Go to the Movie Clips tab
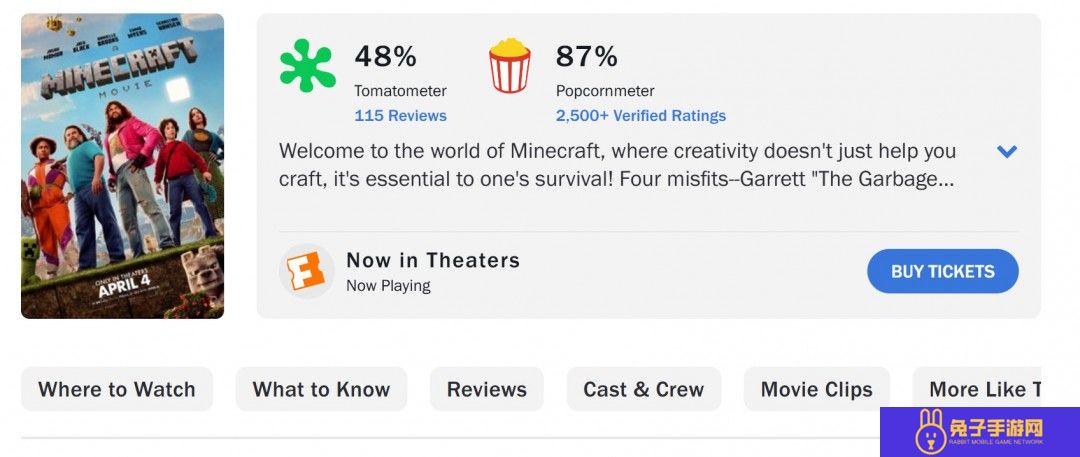Viewport: 1080px width, 457px height. (x=816, y=389)
